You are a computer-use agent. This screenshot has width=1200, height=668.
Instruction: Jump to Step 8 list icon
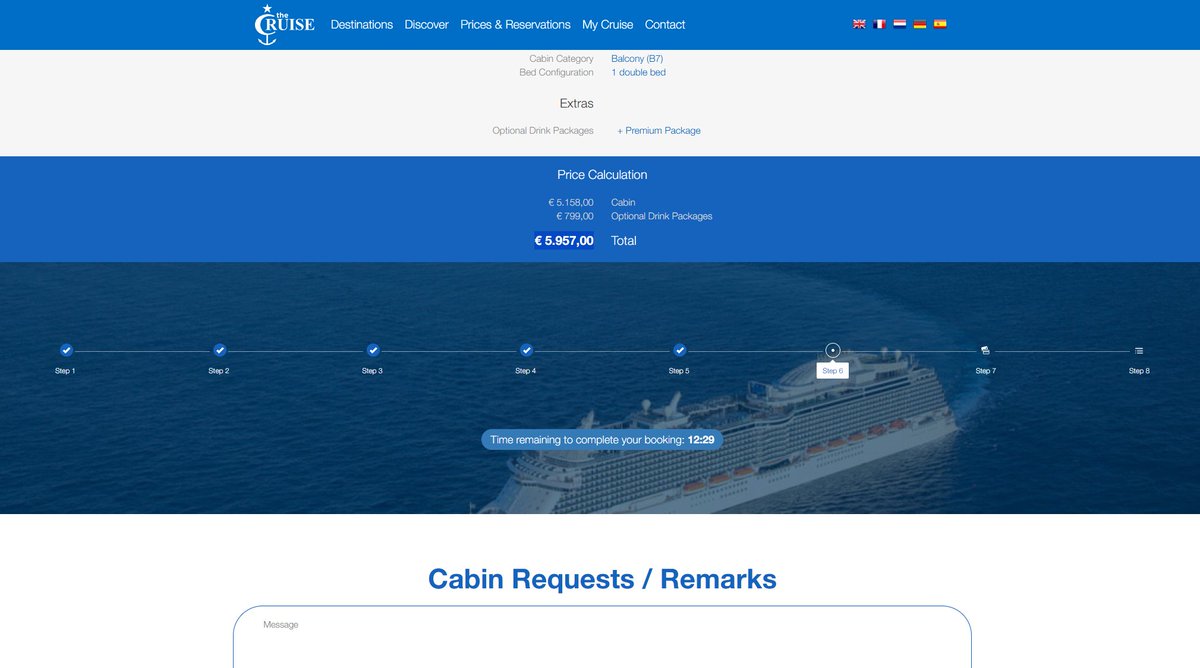coord(1139,350)
